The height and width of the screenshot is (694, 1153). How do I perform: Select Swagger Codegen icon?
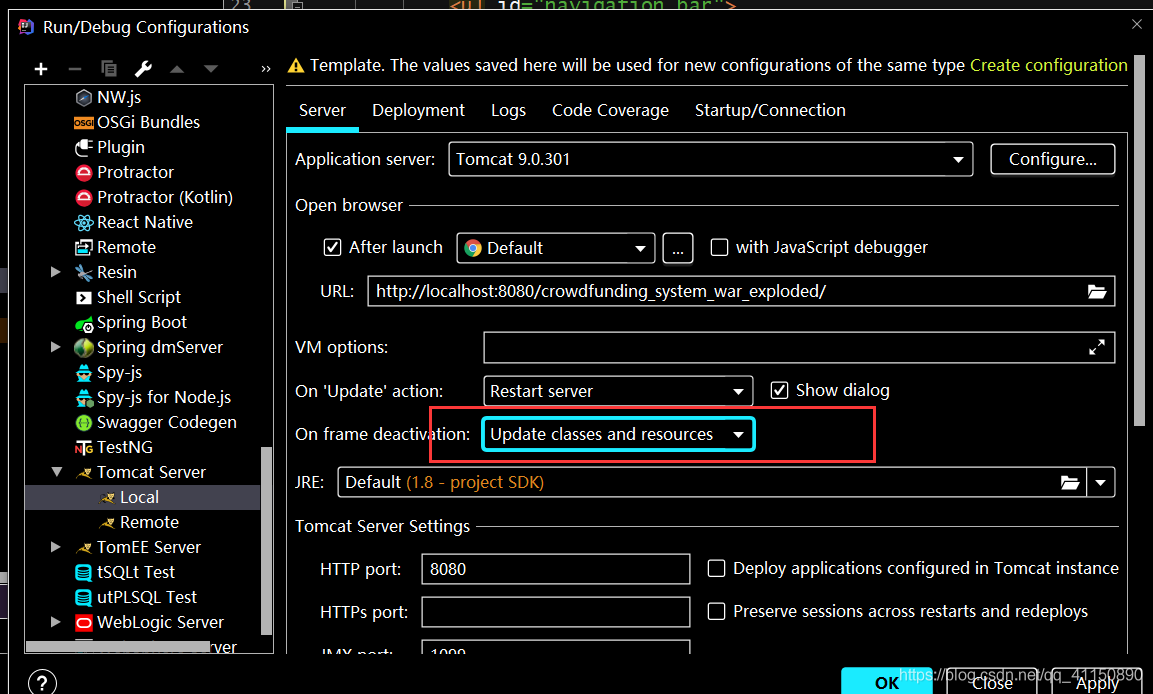[x=84, y=423]
